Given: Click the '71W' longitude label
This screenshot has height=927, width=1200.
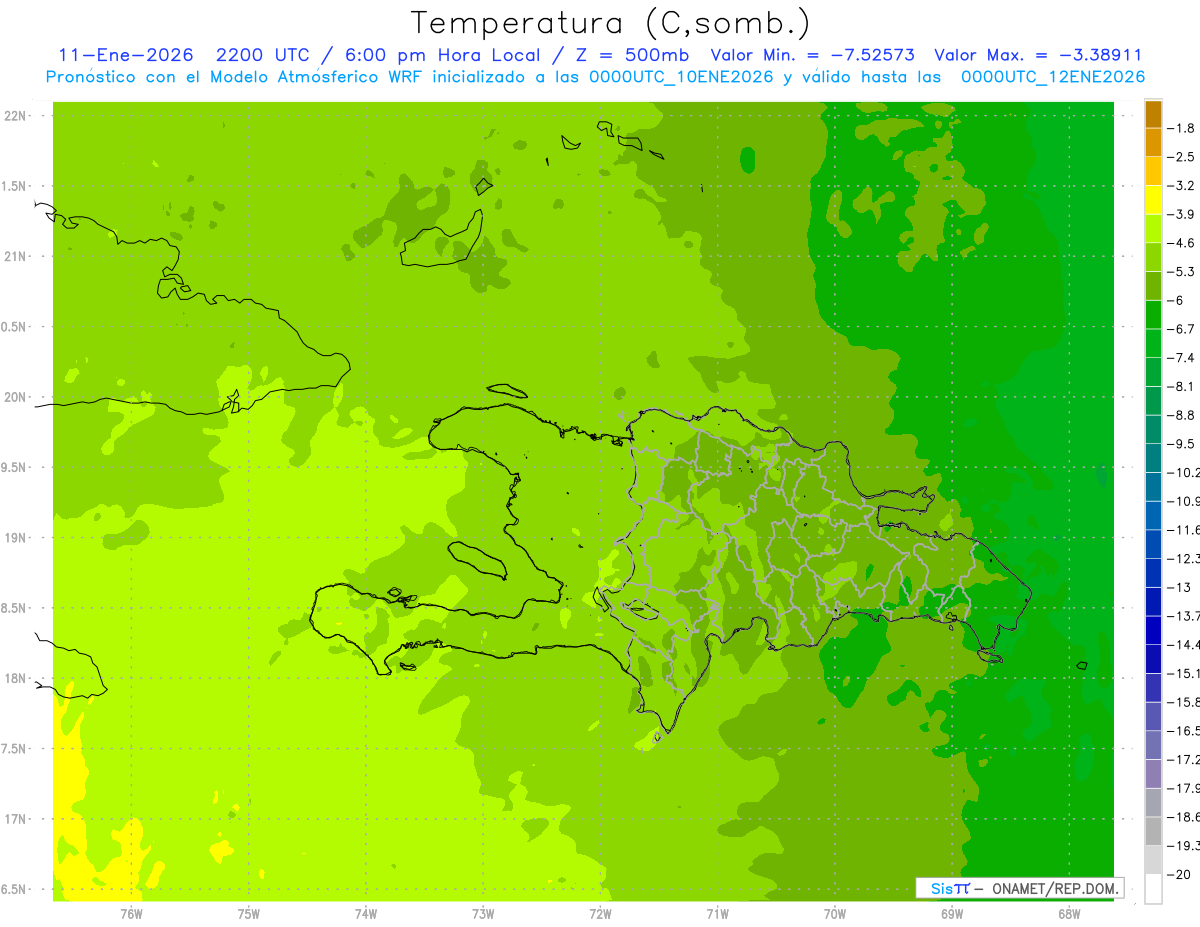Looking at the screenshot, I should pyautogui.click(x=717, y=913).
